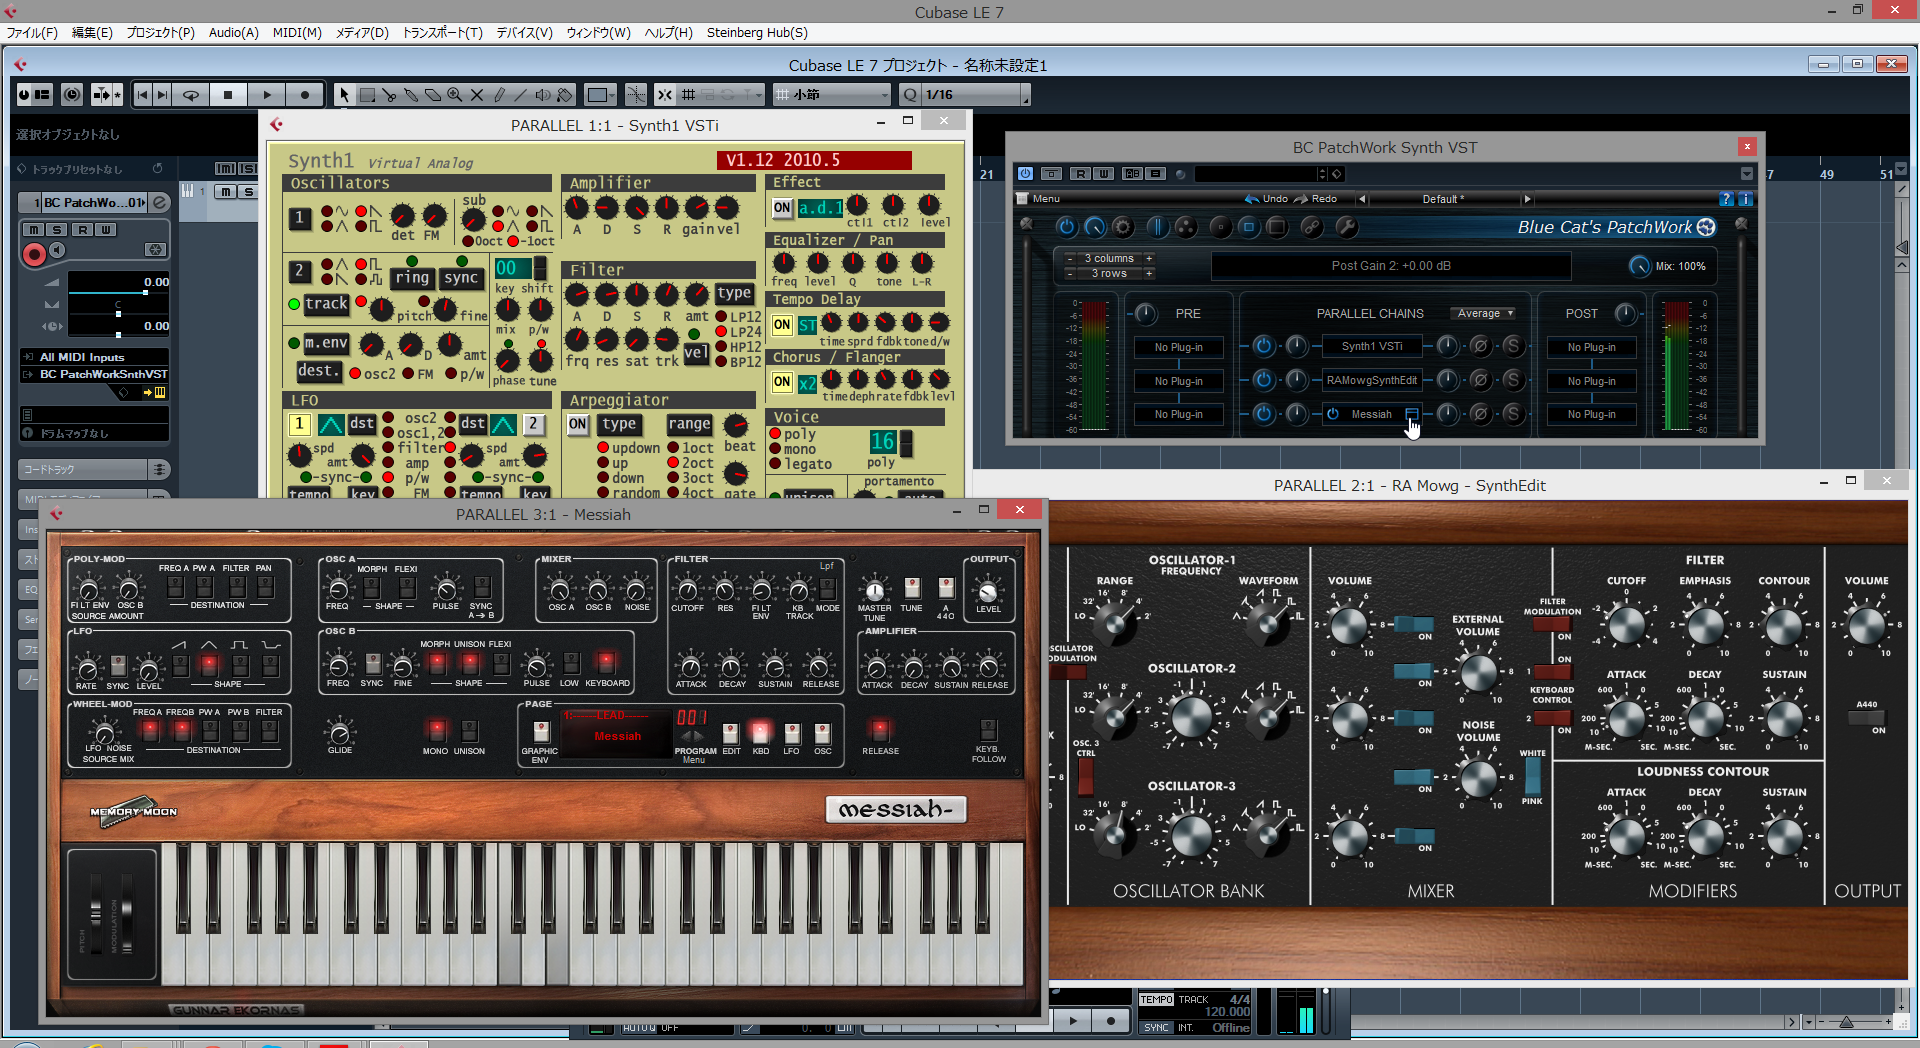Solo the Synth1 VSTi parallel chain
The image size is (1920, 1048).
[1513, 346]
